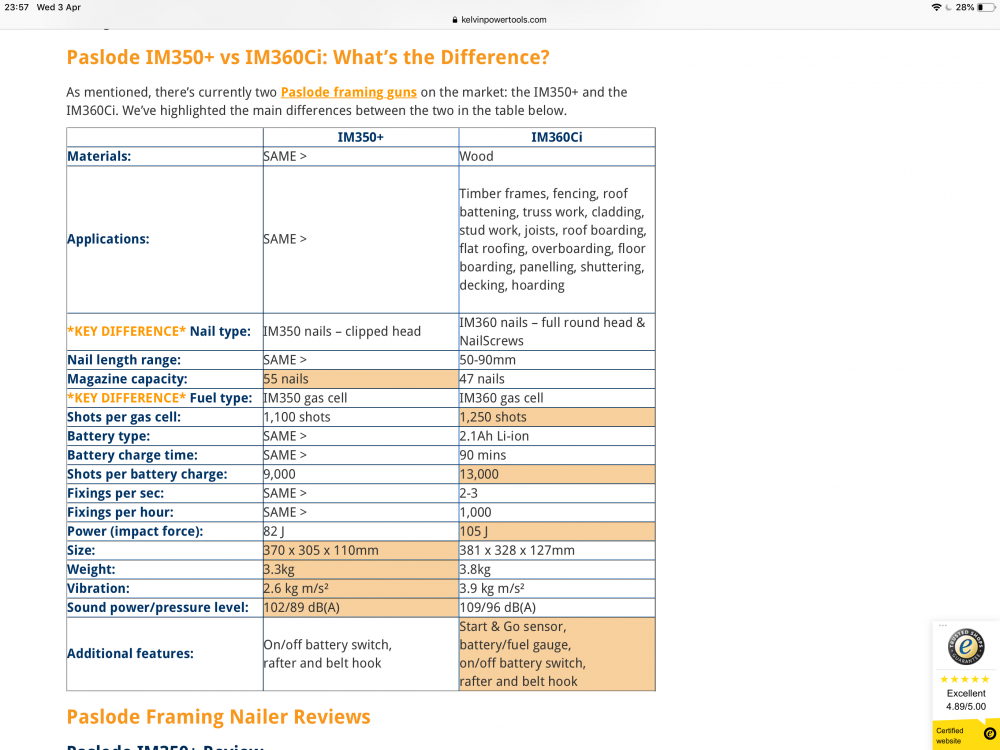
Task: Select the 50-90mm nail length cell
Action: pos(557,360)
